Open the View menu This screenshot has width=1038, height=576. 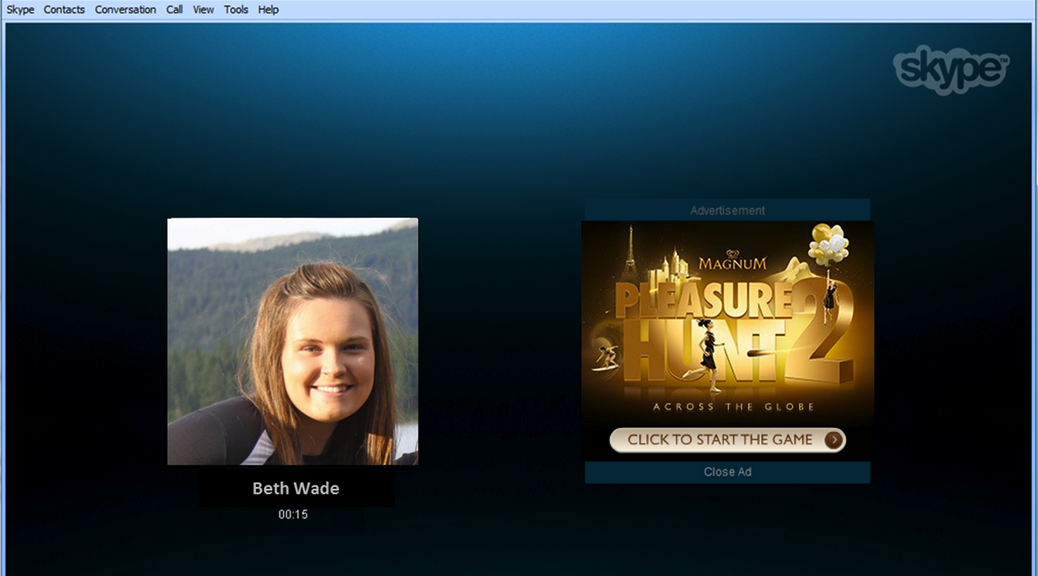[x=203, y=10]
